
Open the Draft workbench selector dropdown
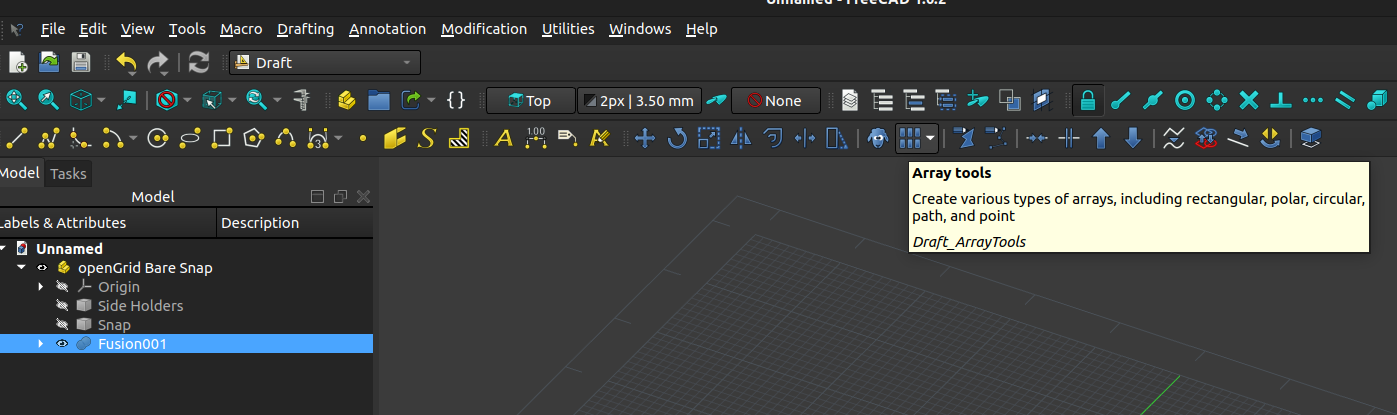(325, 63)
